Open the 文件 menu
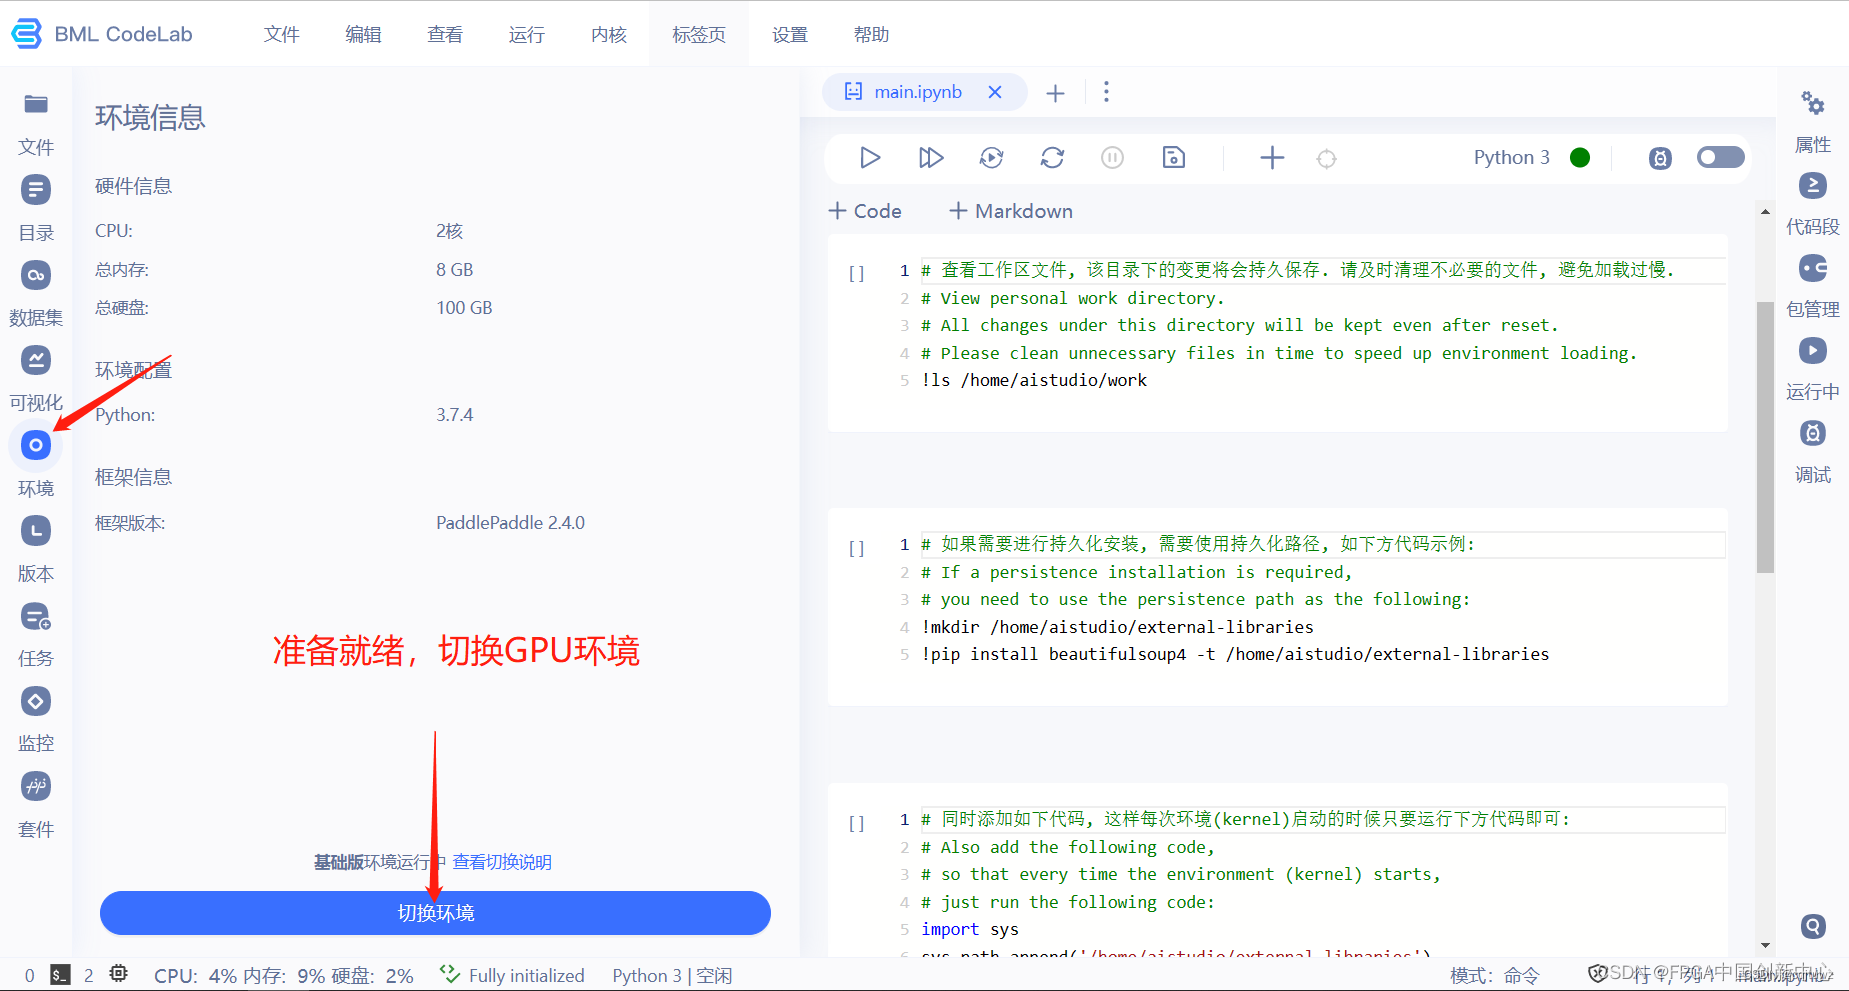This screenshot has height=991, width=1849. coord(282,35)
